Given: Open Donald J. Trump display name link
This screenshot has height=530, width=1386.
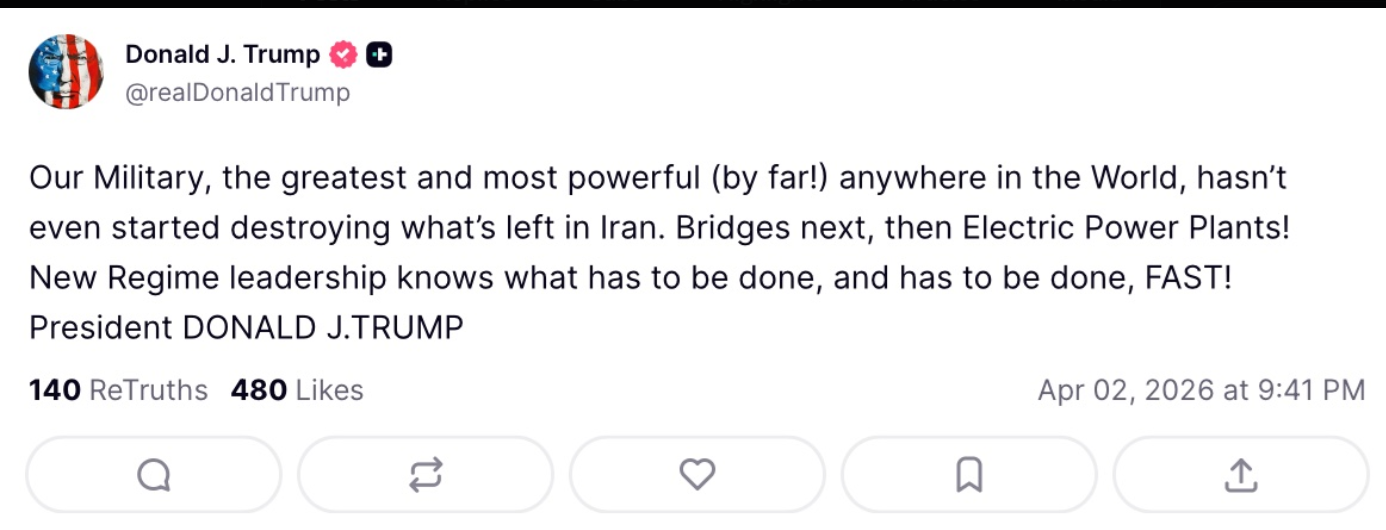Looking at the screenshot, I should click(x=222, y=55).
